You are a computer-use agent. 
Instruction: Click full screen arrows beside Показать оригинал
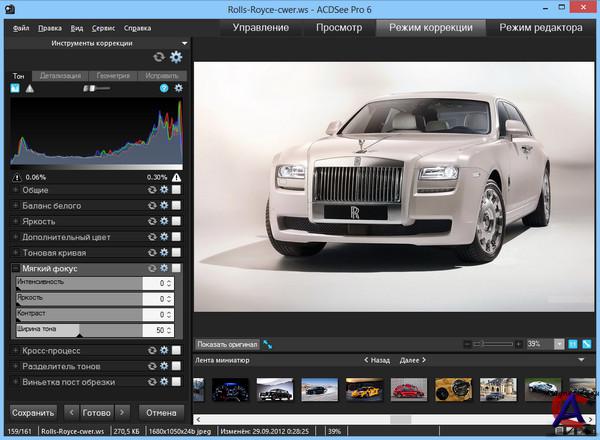click(x=268, y=344)
